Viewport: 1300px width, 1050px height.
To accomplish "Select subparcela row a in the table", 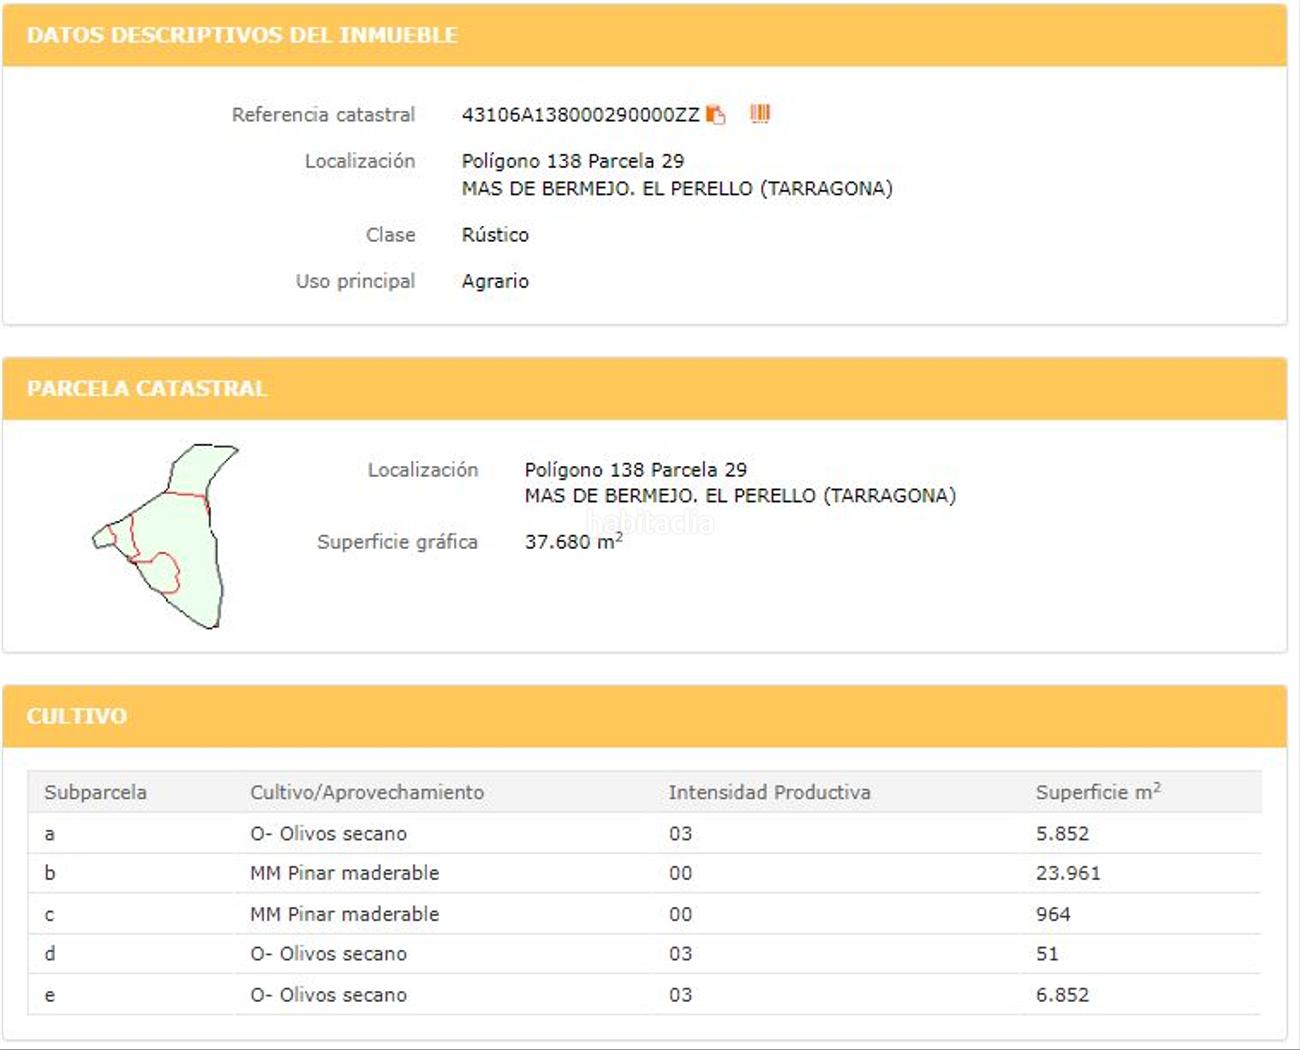I will (x=50, y=834).
